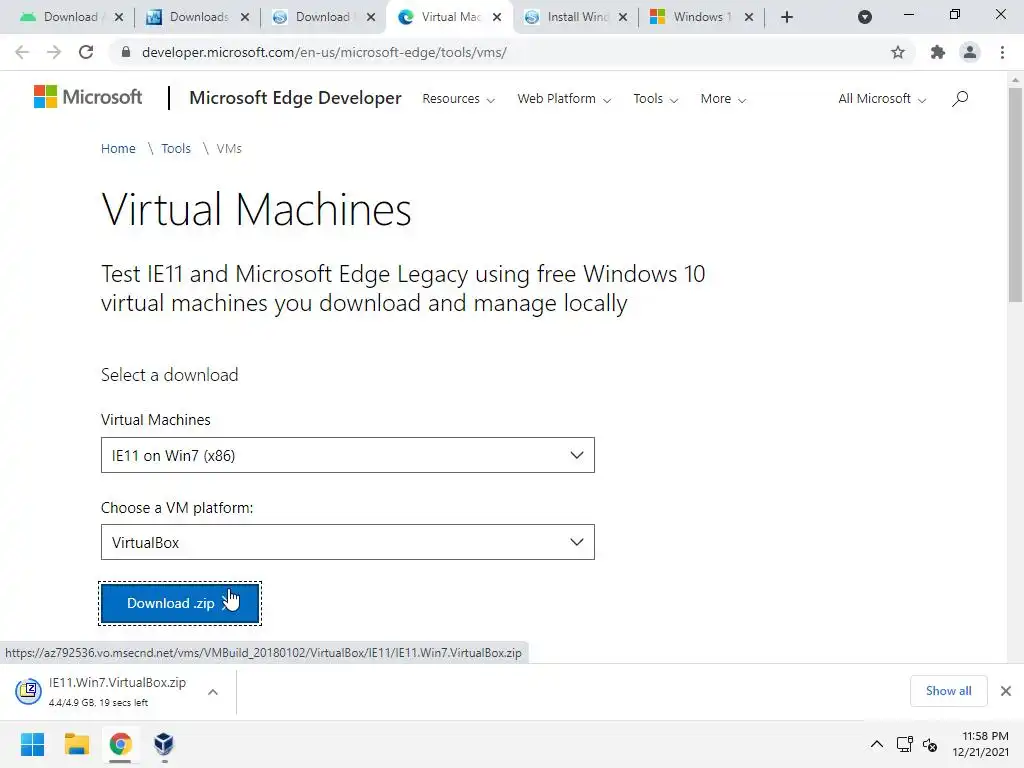Screen dimensions: 1024x768
Task: Close the Install Windows tab
Action: pyautogui.click(x=623, y=17)
